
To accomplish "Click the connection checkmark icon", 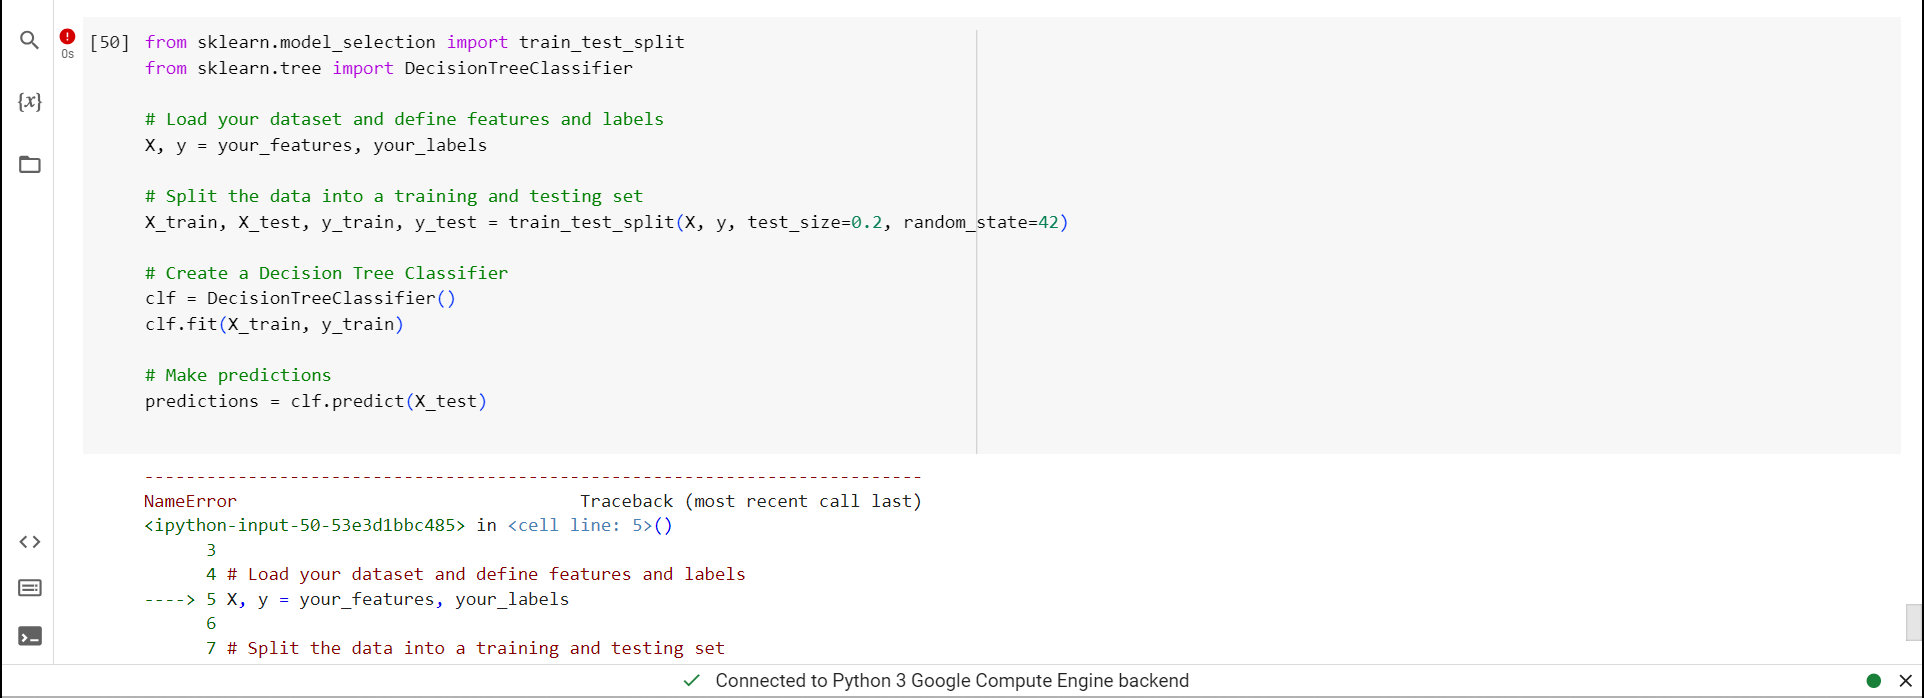I will pyautogui.click(x=691, y=681).
